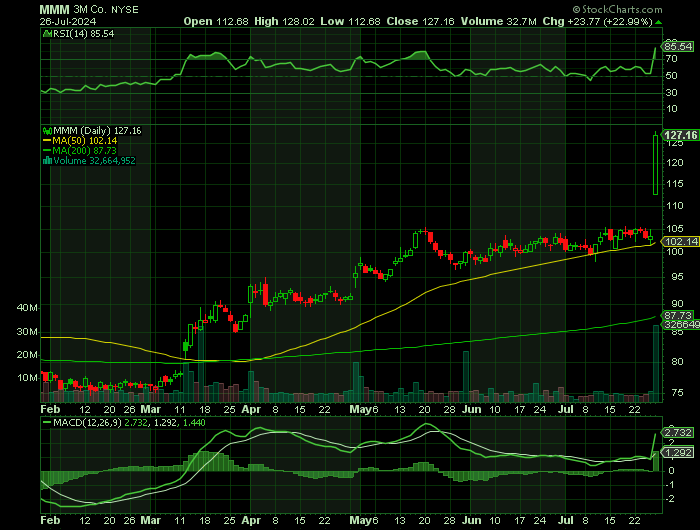Image resolution: width=700 pixels, height=530 pixels.
Task: Click 'Jun' on the price panel date axis
Action: (x=471, y=409)
